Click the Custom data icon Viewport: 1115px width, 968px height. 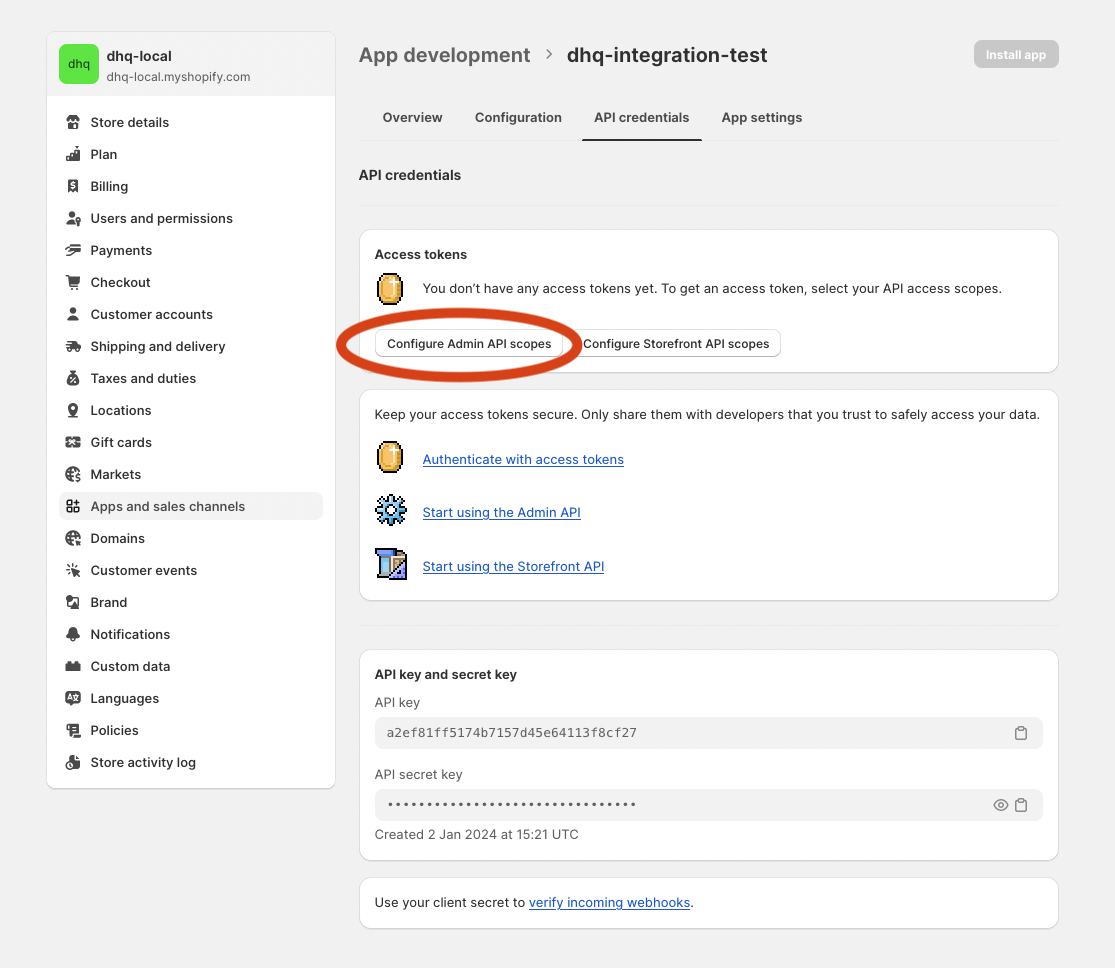(73, 666)
